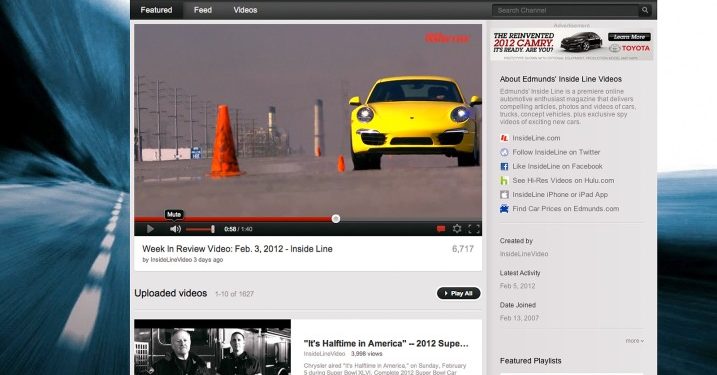Screen dimensions: 717x375
Task: Mute the video with speaker icon
Action: click(175, 229)
